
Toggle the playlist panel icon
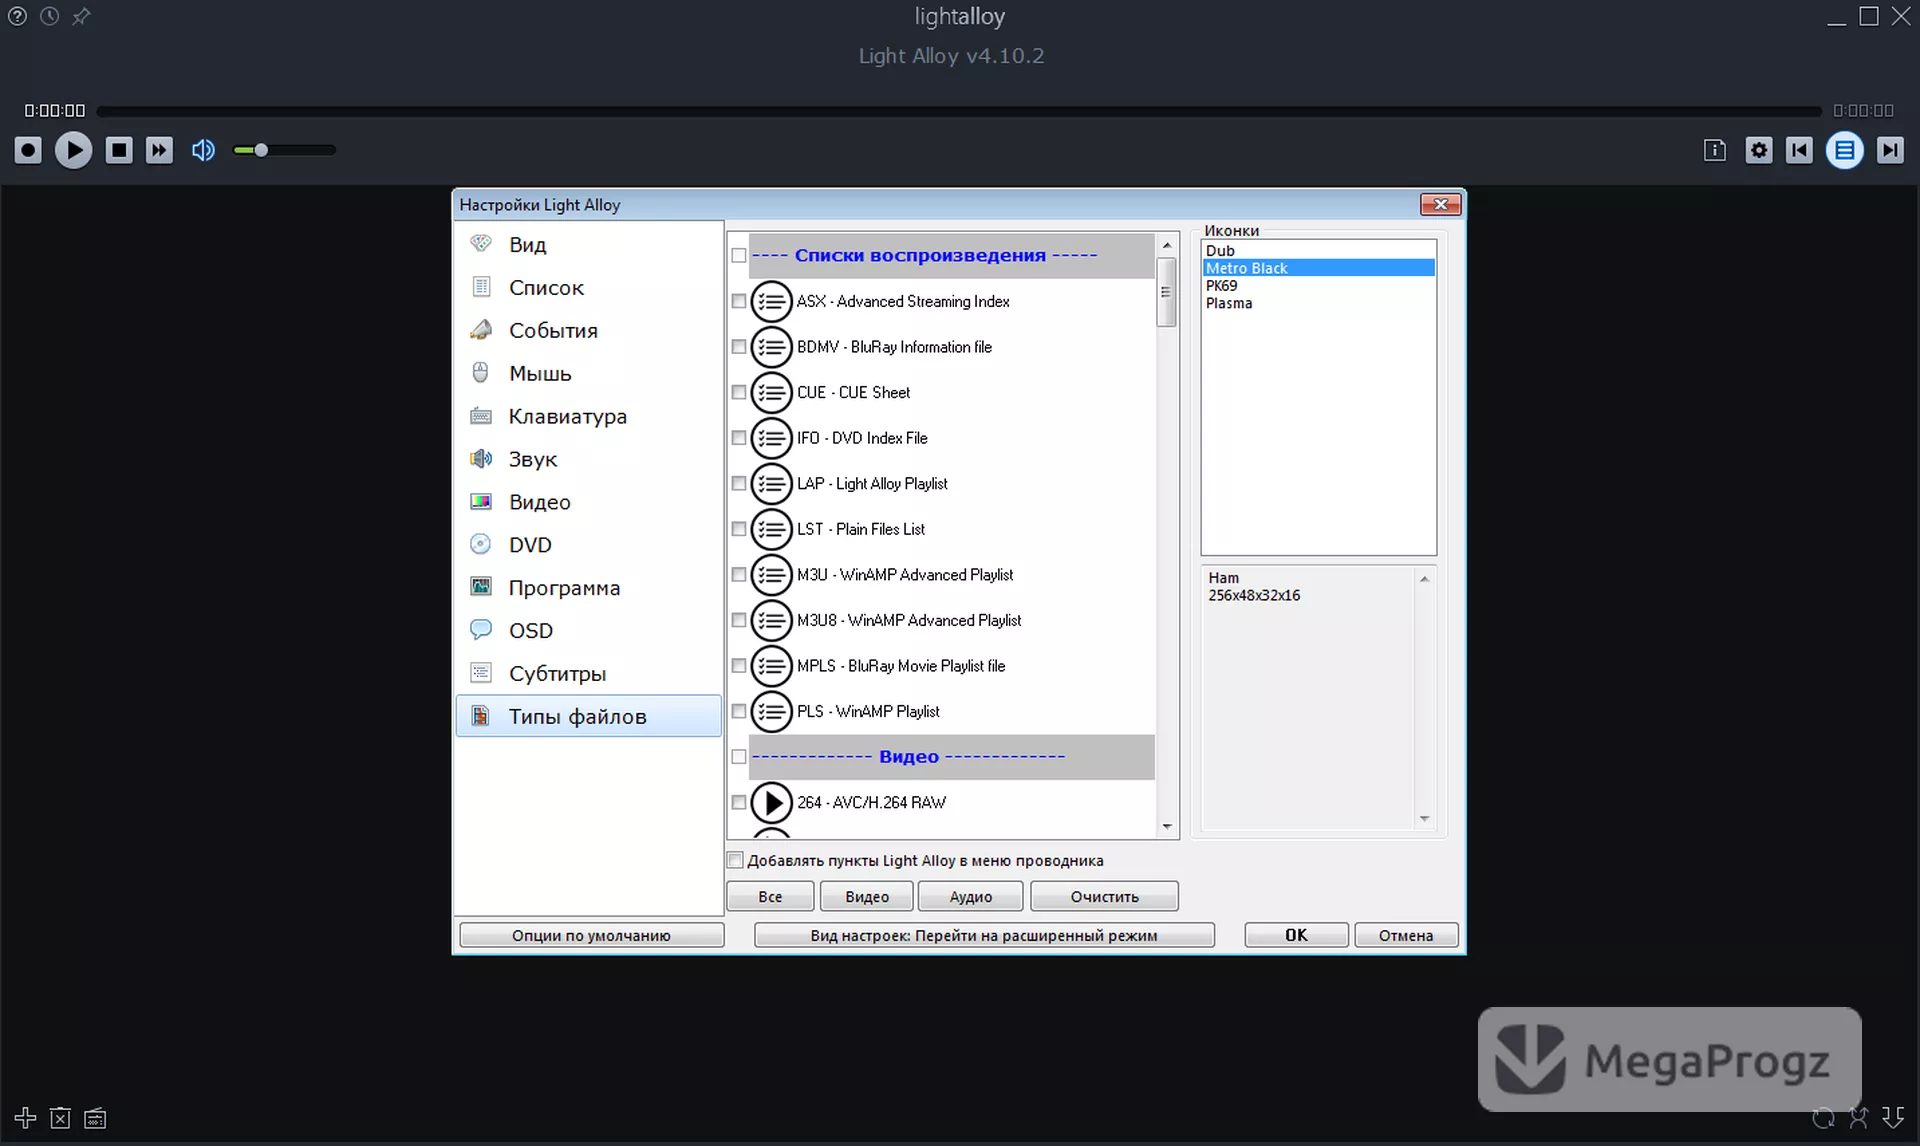tap(1844, 150)
